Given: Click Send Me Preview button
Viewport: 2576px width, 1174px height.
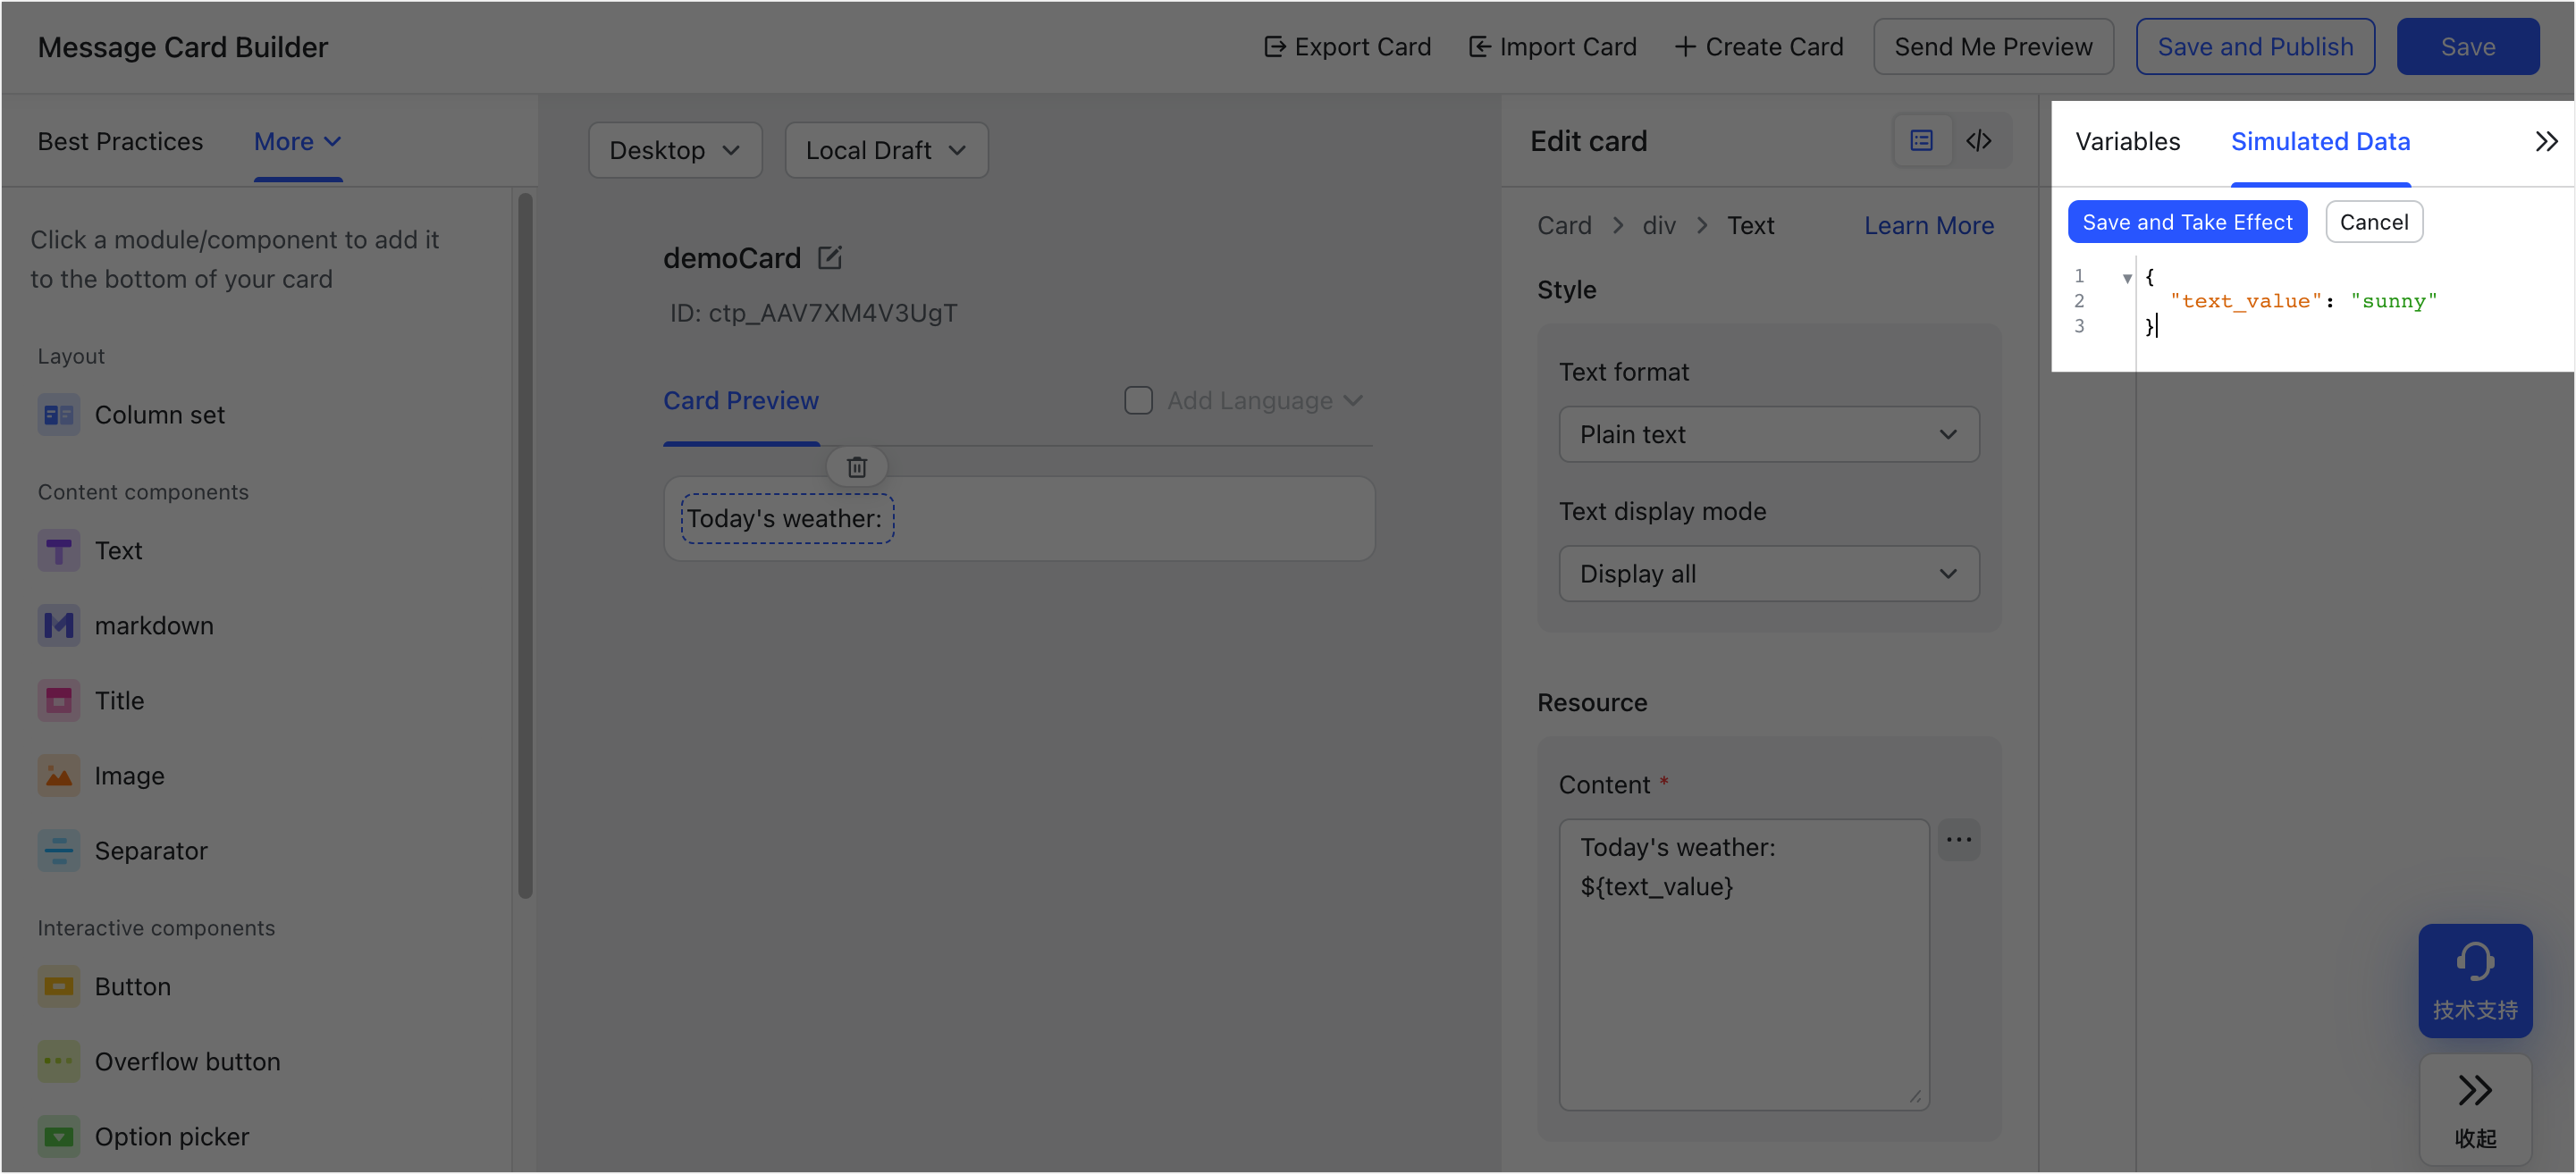Looking at the screenshot, I should click(1993, 47).
